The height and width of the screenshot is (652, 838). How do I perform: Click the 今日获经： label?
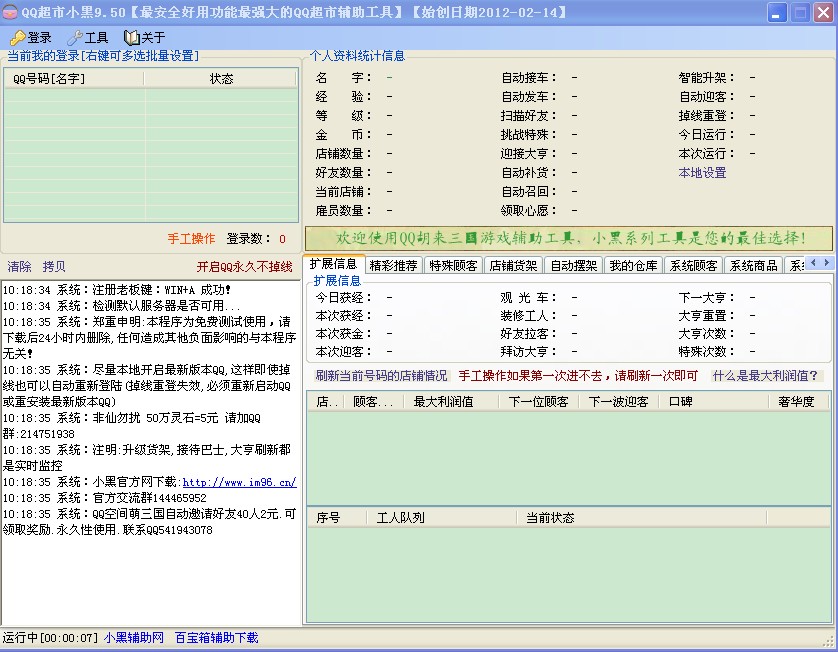click(x=344, y=297)
